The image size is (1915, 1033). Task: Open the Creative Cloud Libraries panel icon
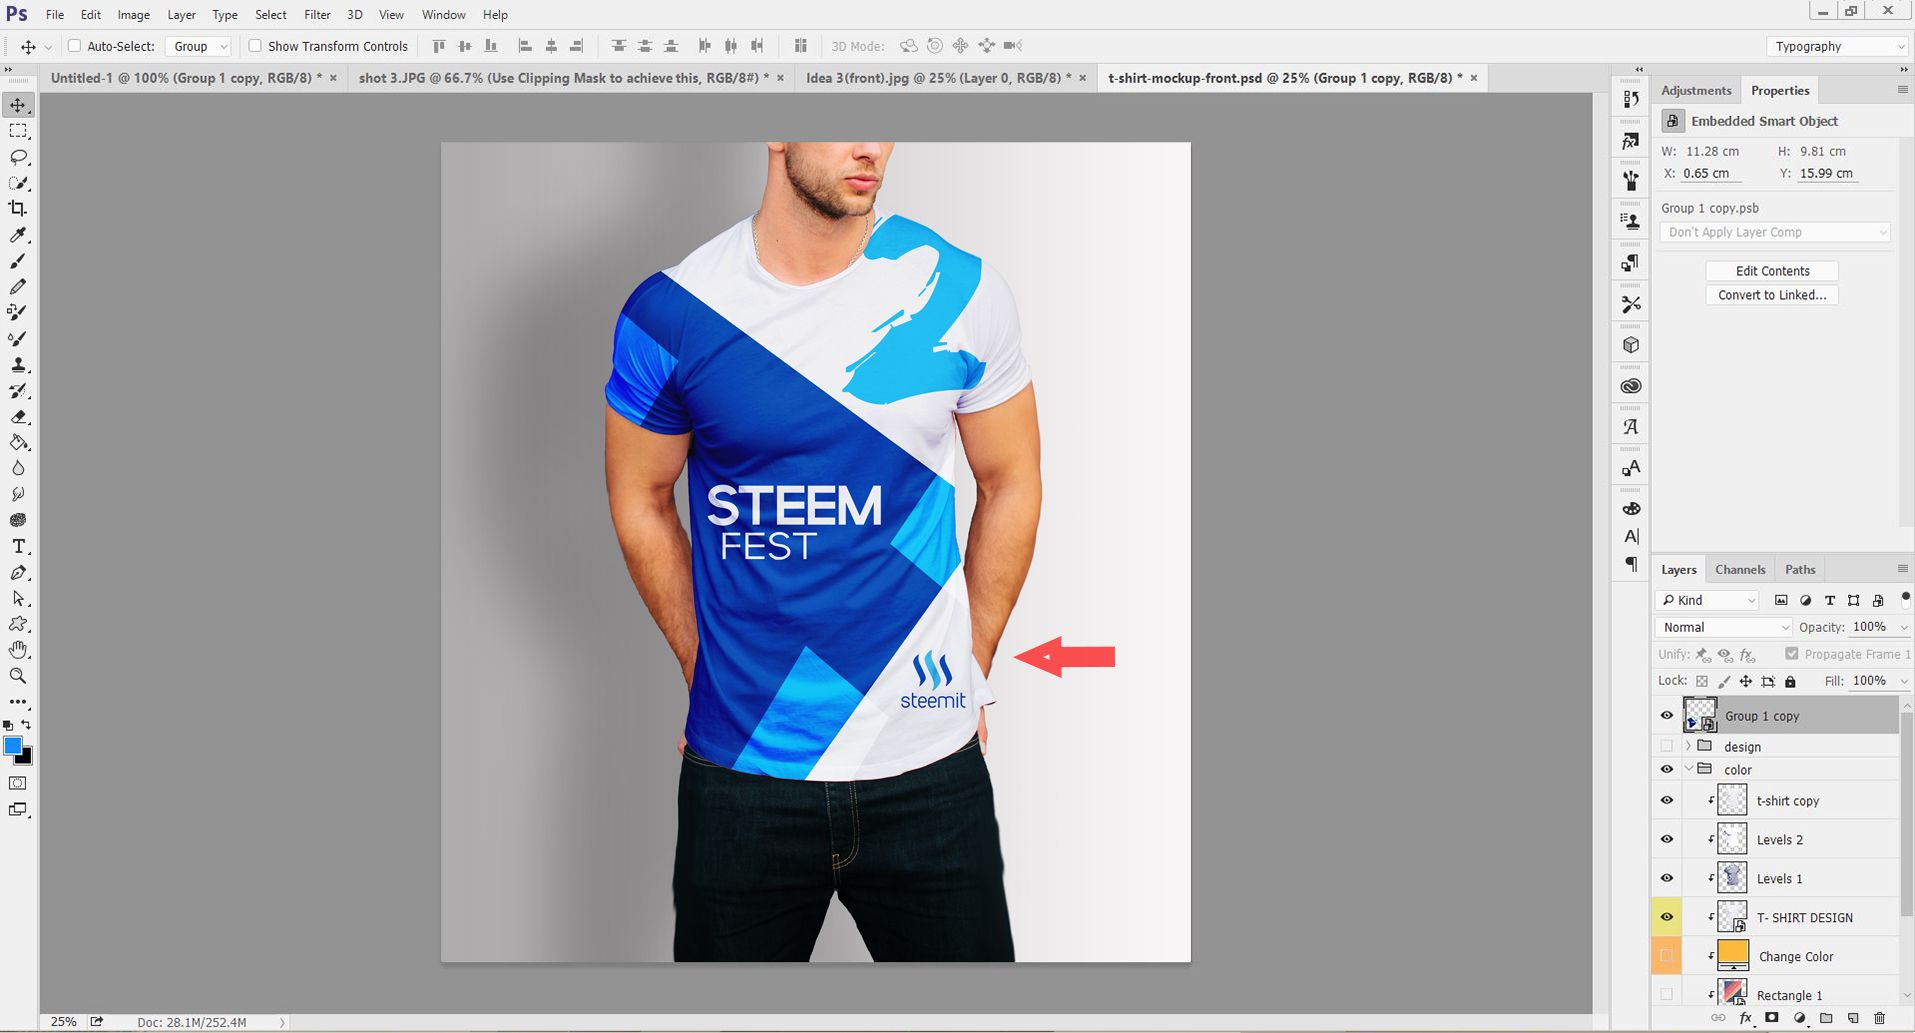pos(1631,386)
